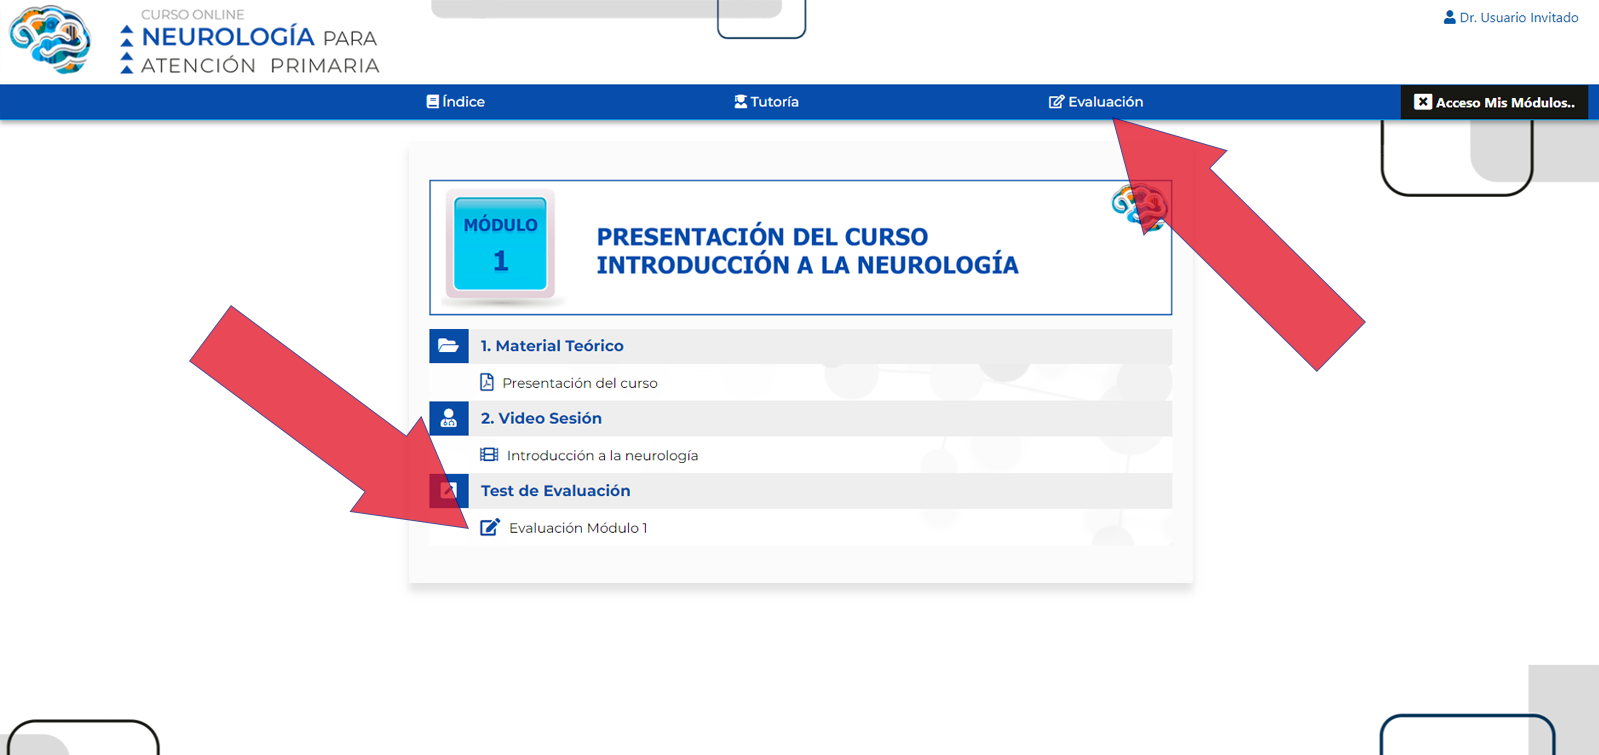Select the Módulo 1 cyan badge
Viewport: 1599px width, 755px height.
[500, 244]
